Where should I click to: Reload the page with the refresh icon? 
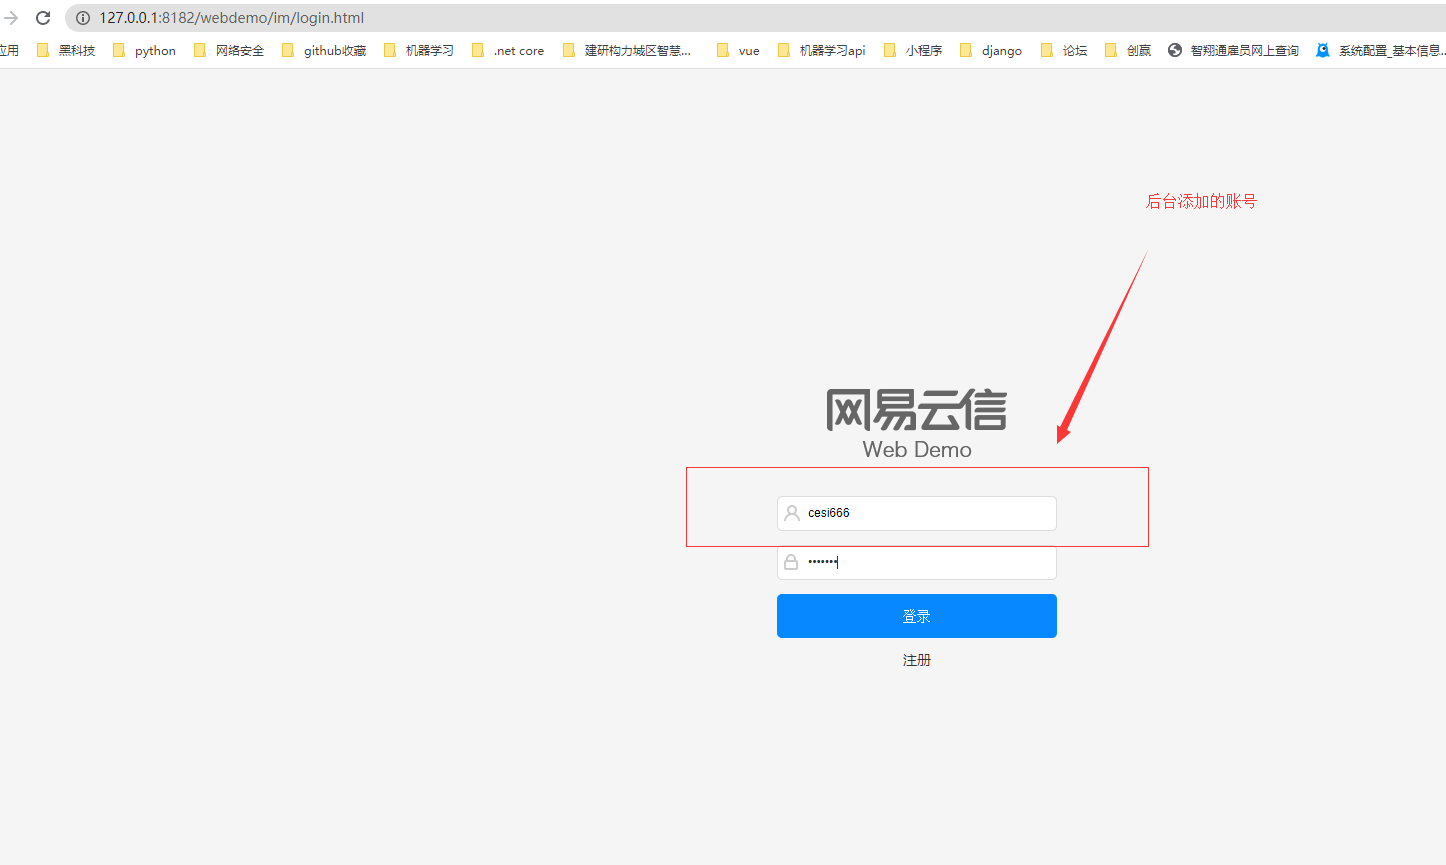[43, 18]
